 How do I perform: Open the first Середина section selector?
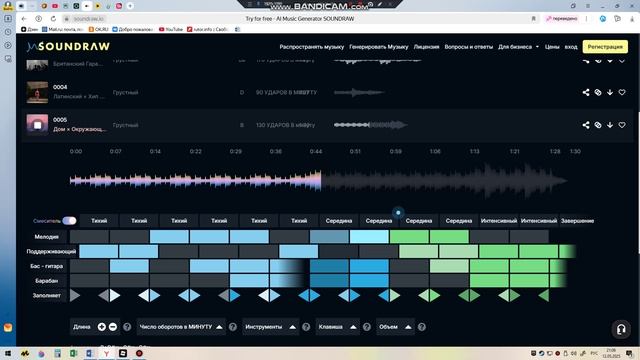coord(339,221)
